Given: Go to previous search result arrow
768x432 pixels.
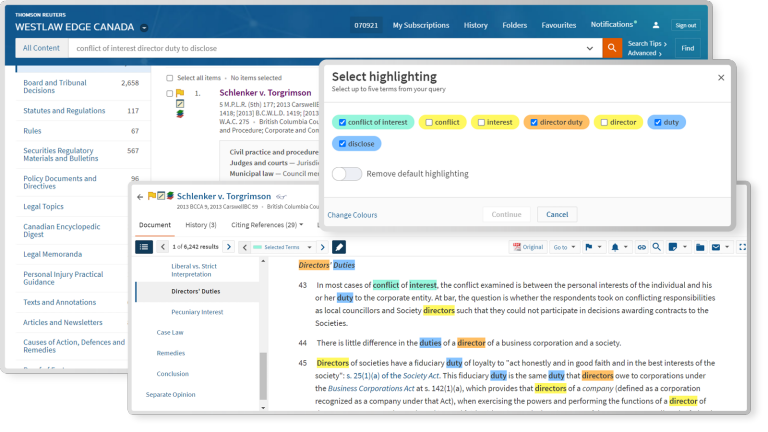Looking at the screenshot, I should coord(163,247).
